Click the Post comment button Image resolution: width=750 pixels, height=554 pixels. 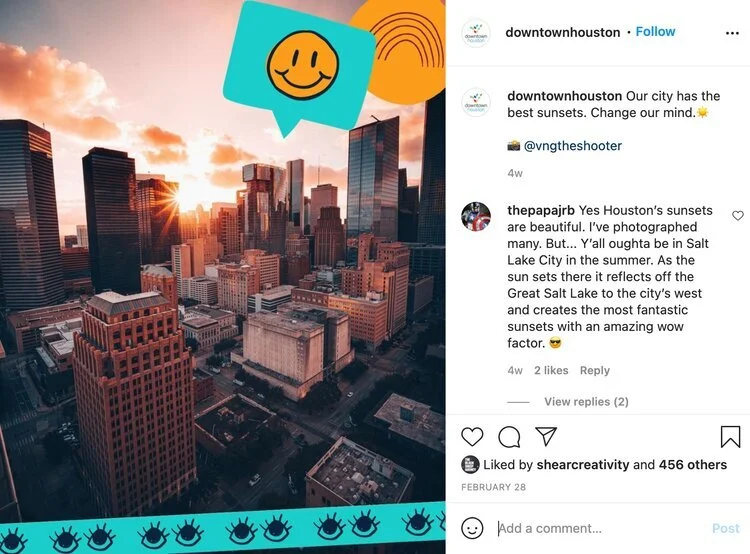click(726, 528)
